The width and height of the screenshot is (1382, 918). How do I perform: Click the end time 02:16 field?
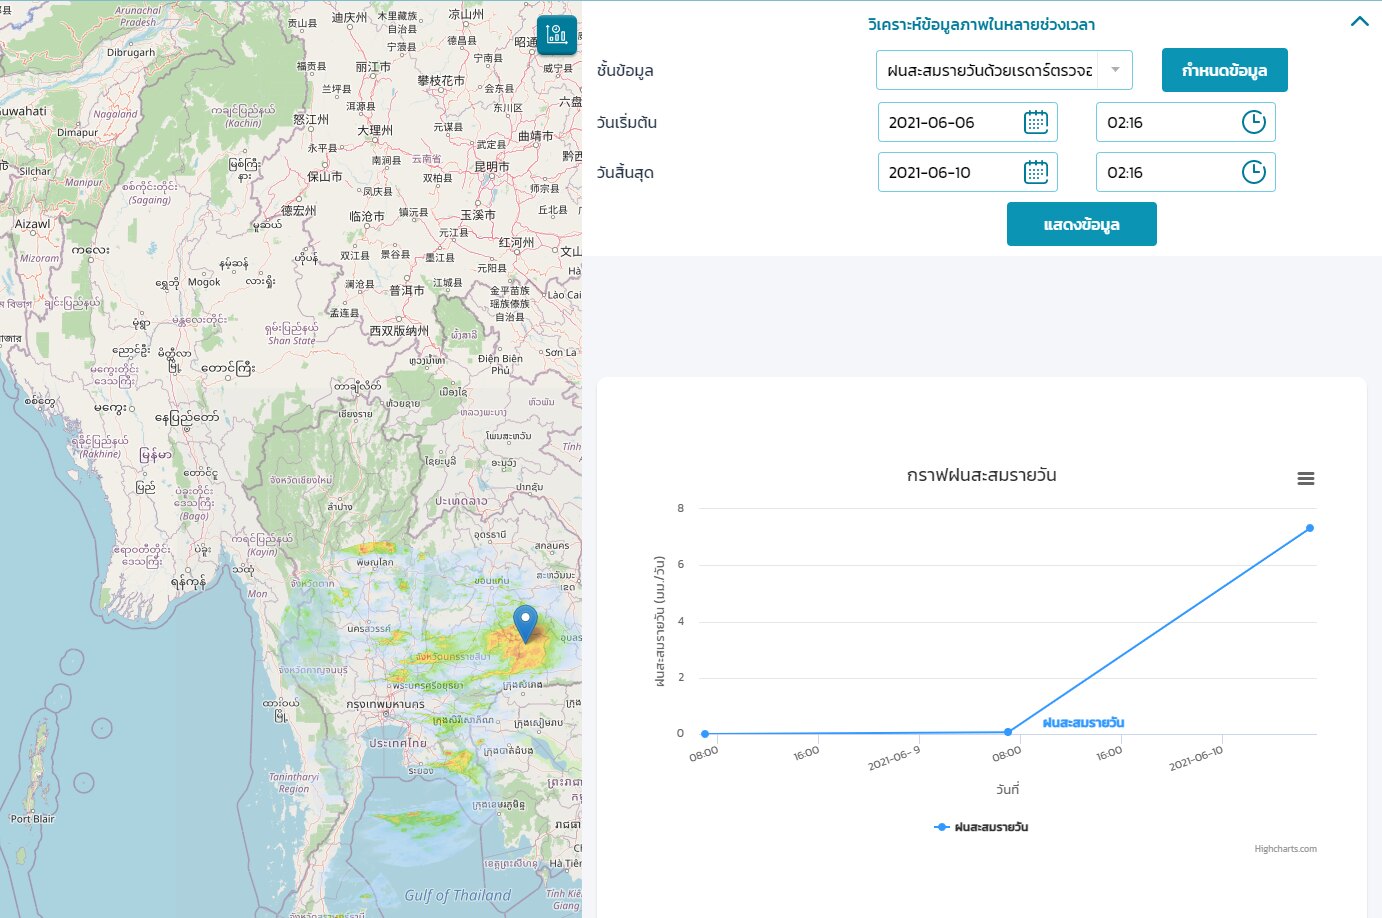point(1185,172)
